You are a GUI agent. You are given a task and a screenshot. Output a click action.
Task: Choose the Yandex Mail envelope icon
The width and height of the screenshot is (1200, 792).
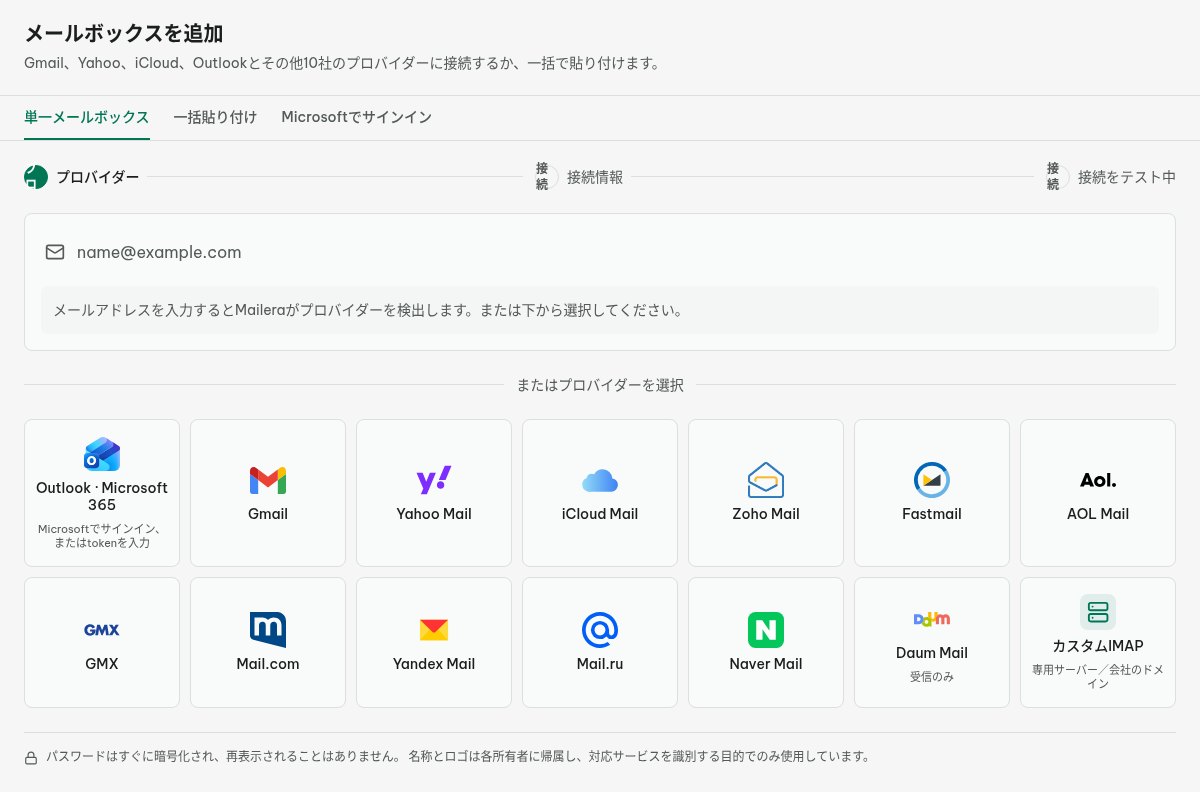coord(434,630)
